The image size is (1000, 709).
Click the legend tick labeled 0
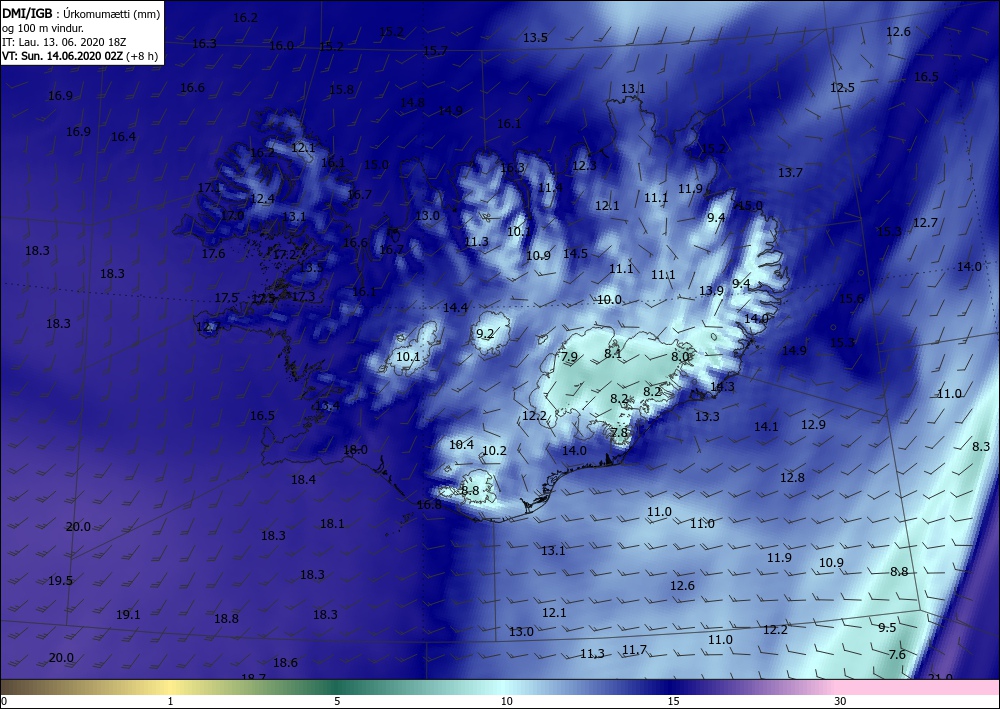4,701
